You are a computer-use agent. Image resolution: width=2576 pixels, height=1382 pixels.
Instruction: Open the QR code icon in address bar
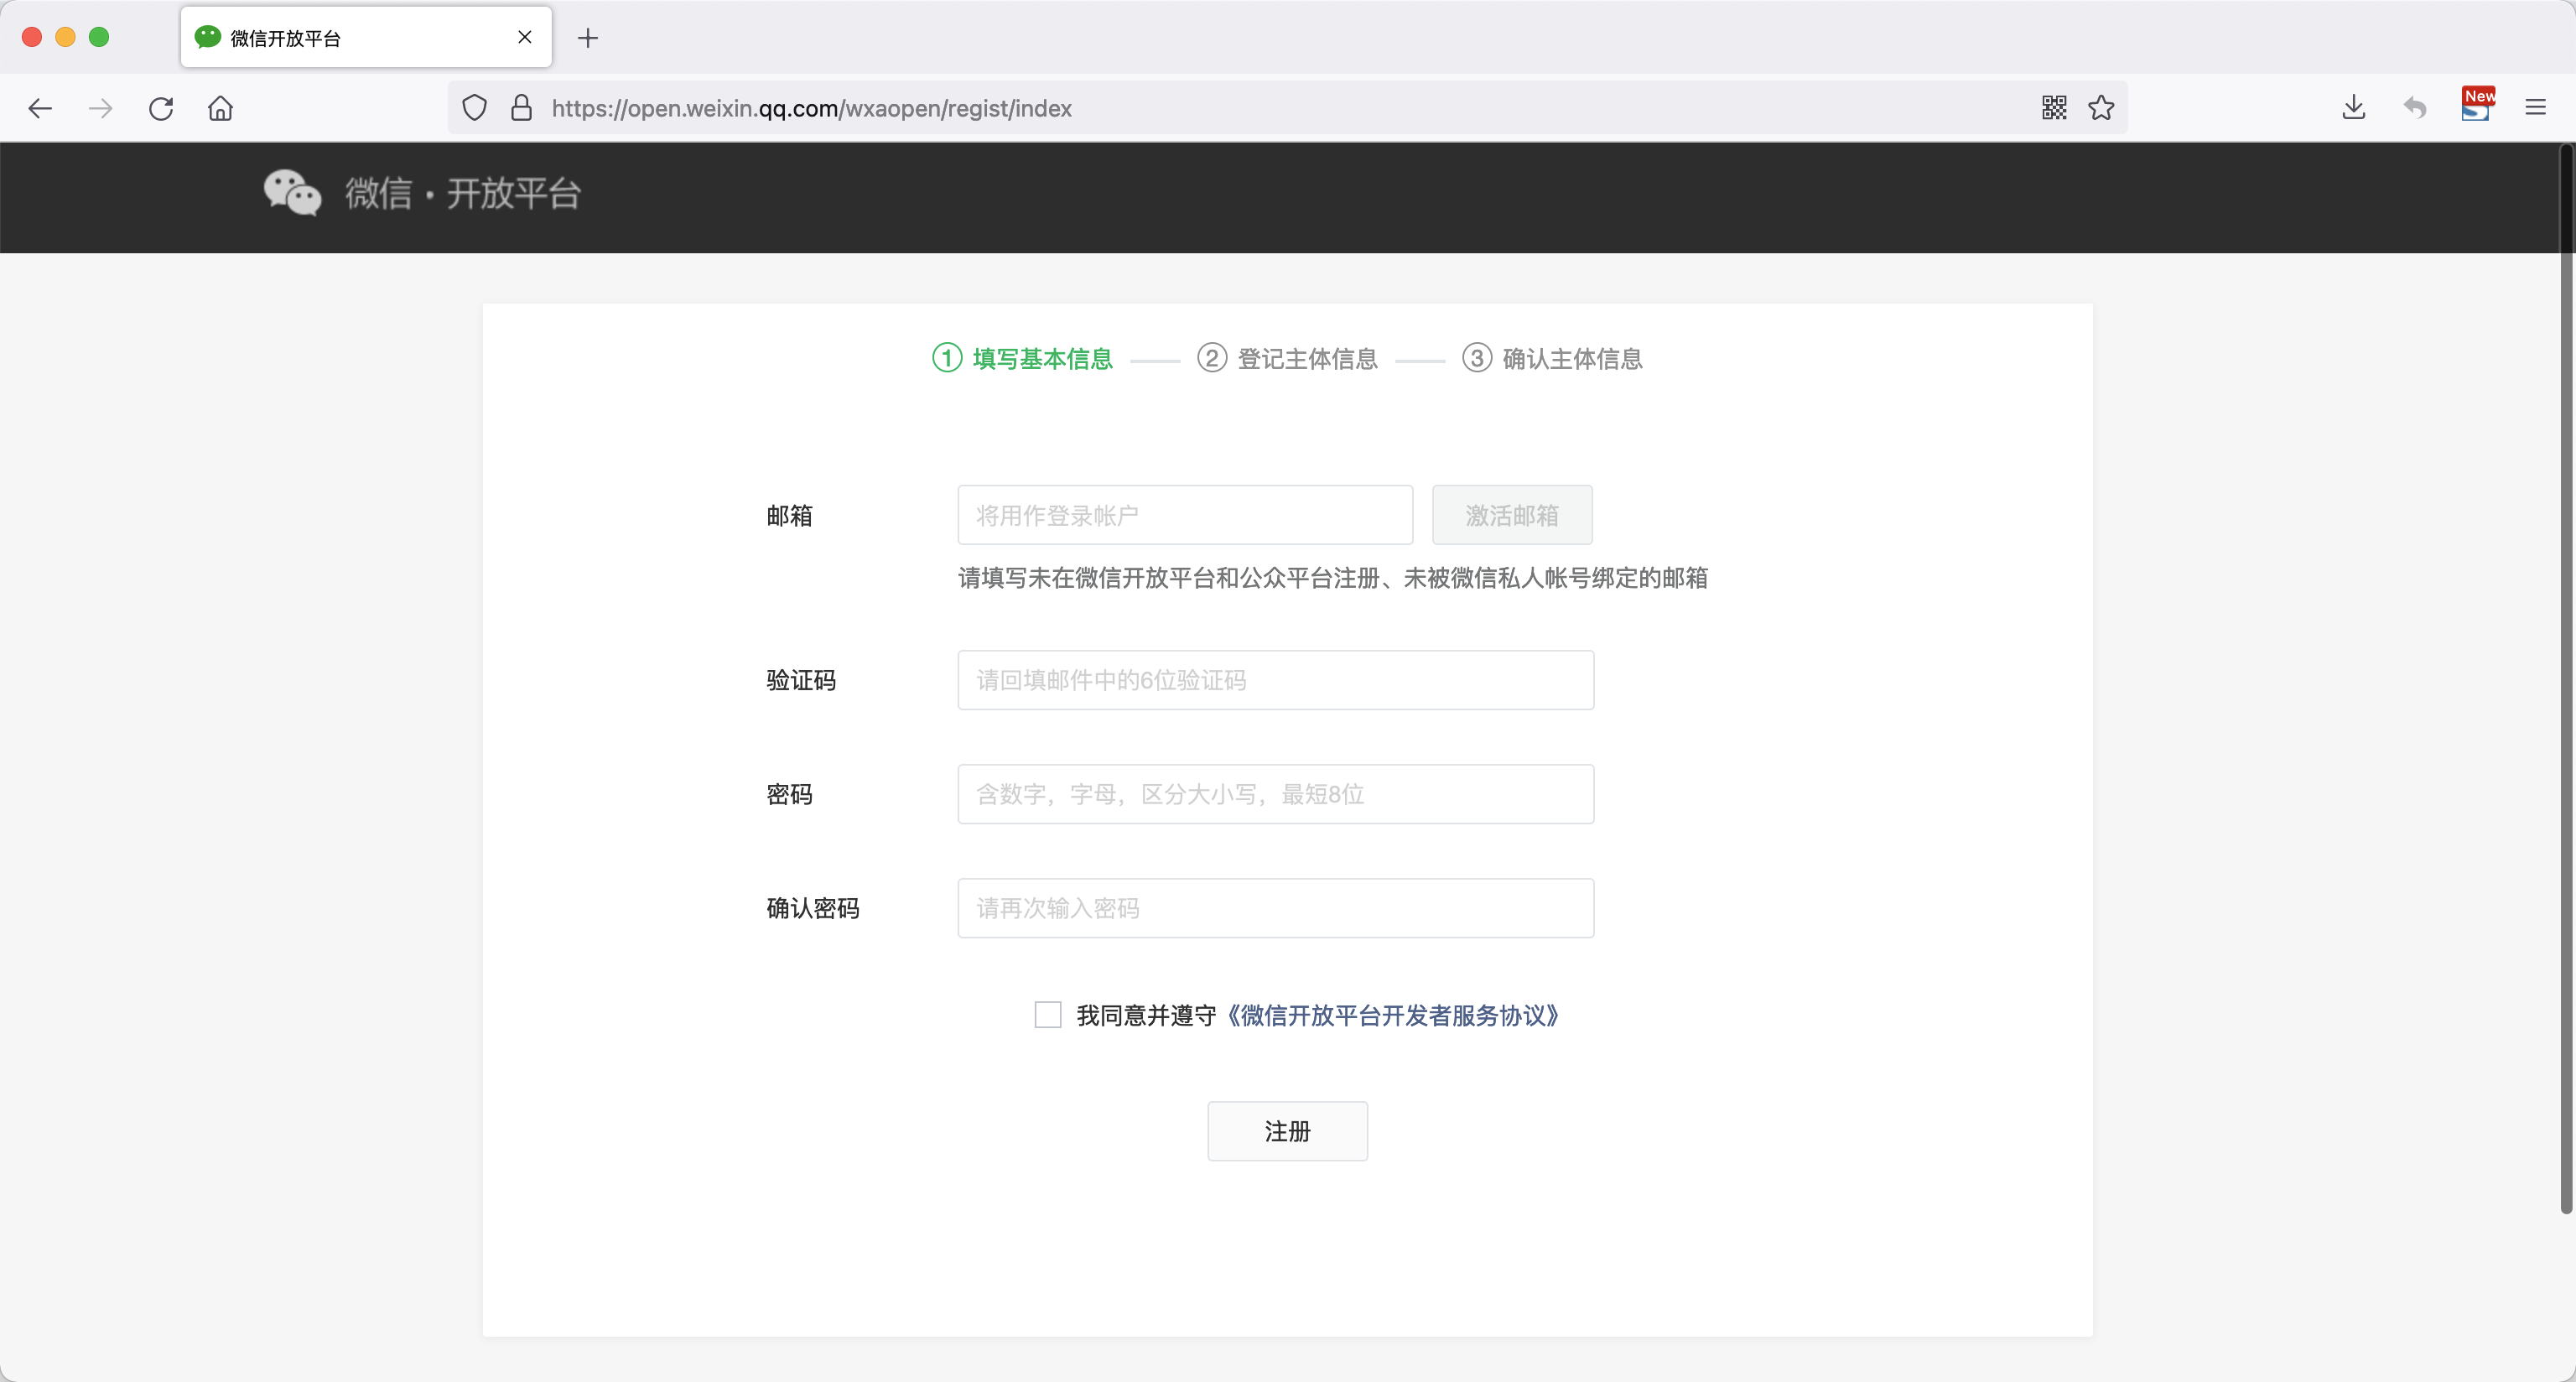pos(2054,108)
